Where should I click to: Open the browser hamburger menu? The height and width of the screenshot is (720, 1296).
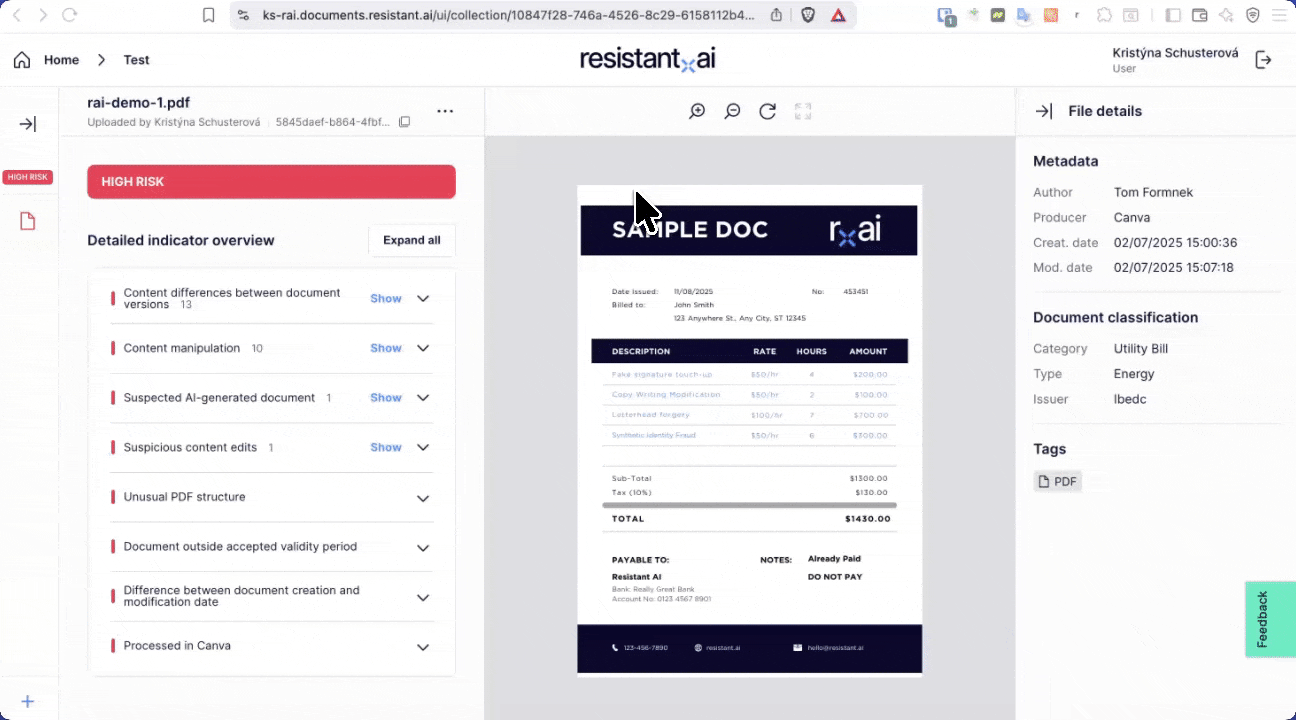(1278, 15)
